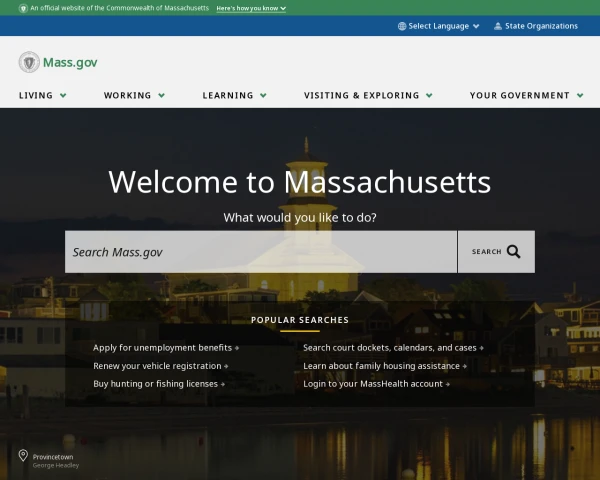Expand the Living menu chevron
The width and height of the screenshot is (600, 480).
tap(63, 95)
